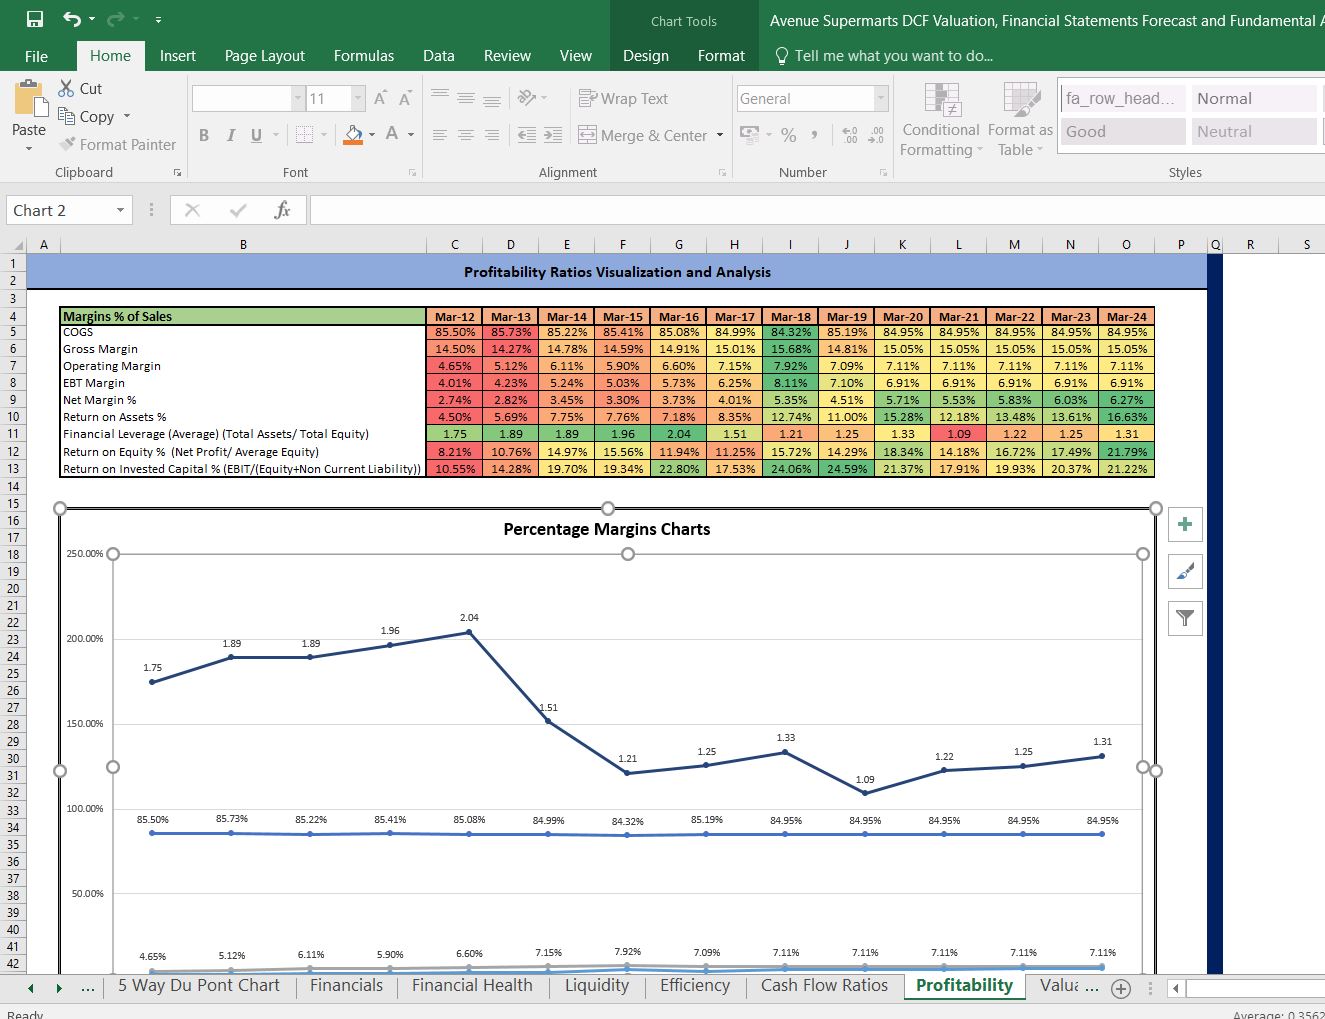
Task: Open the Cash Flow Ratios sheet
Action: coord(824,986)
